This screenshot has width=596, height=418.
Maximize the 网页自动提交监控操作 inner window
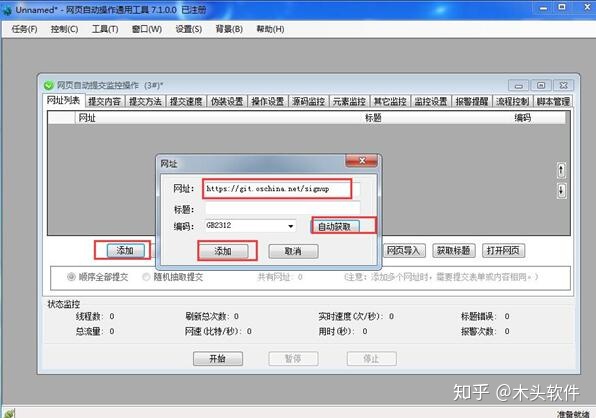click(541, 86)
